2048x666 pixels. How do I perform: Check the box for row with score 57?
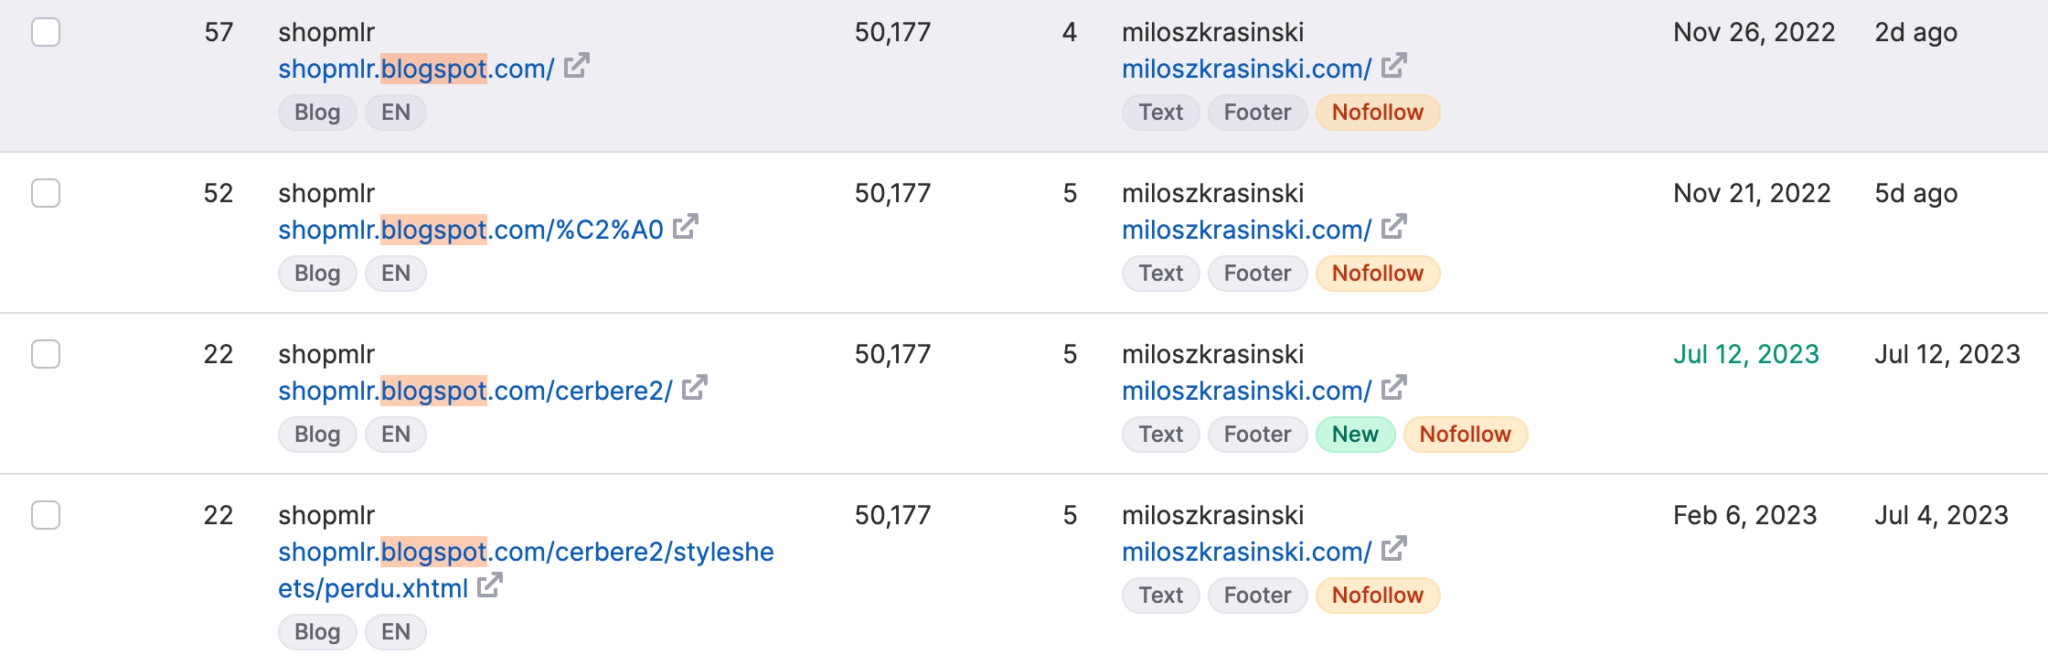[x=46, y=32]
